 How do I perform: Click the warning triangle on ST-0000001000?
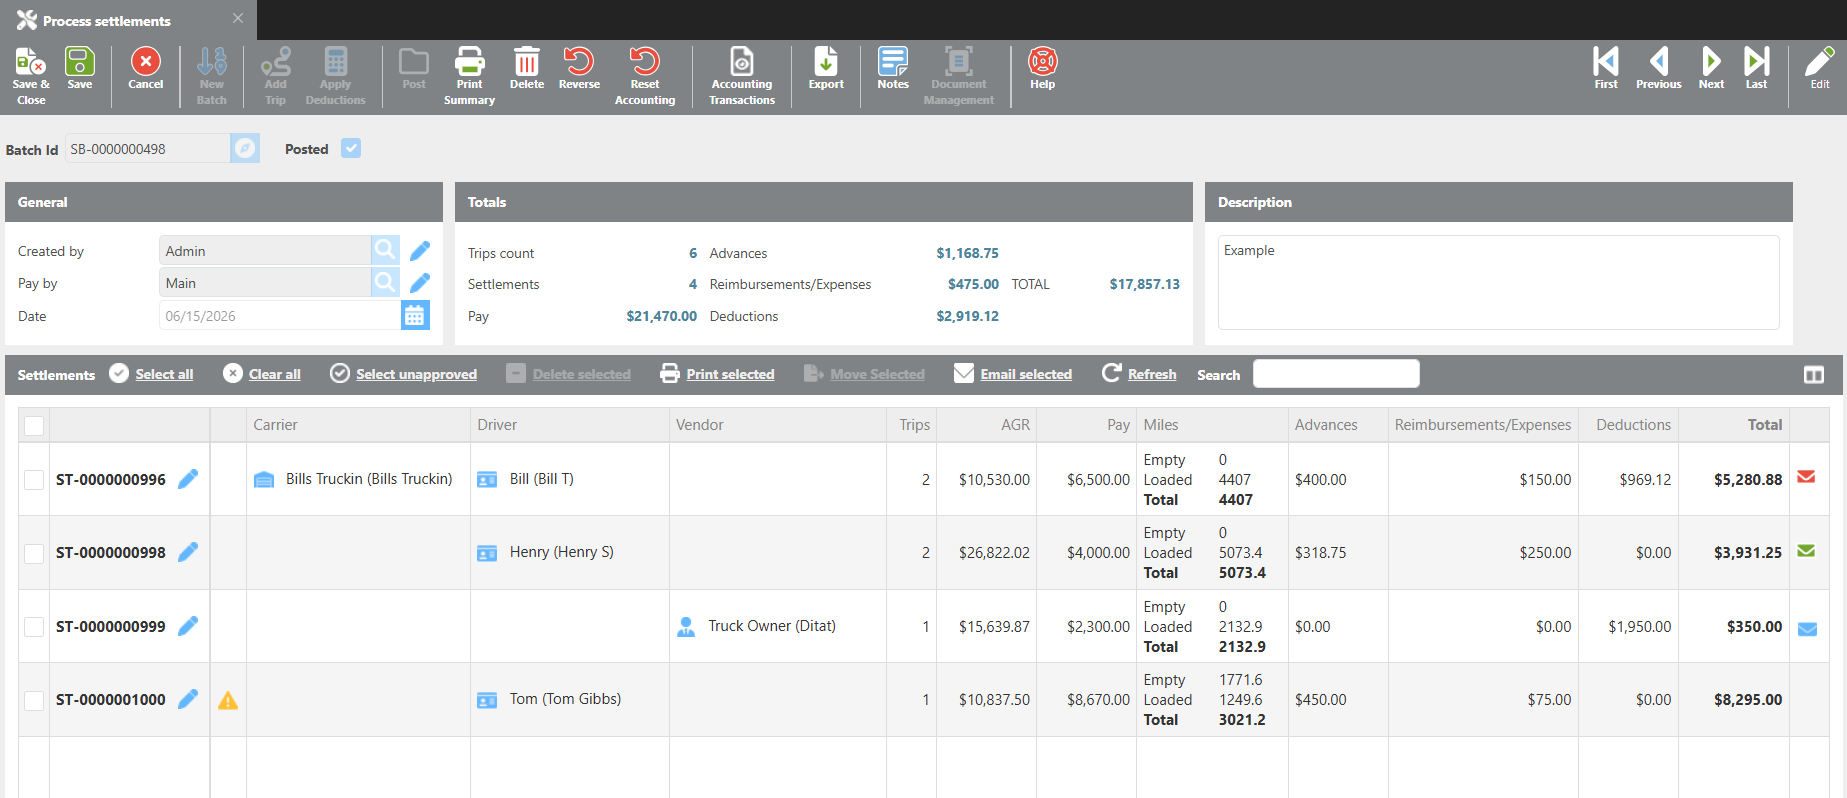click(228, 700)
